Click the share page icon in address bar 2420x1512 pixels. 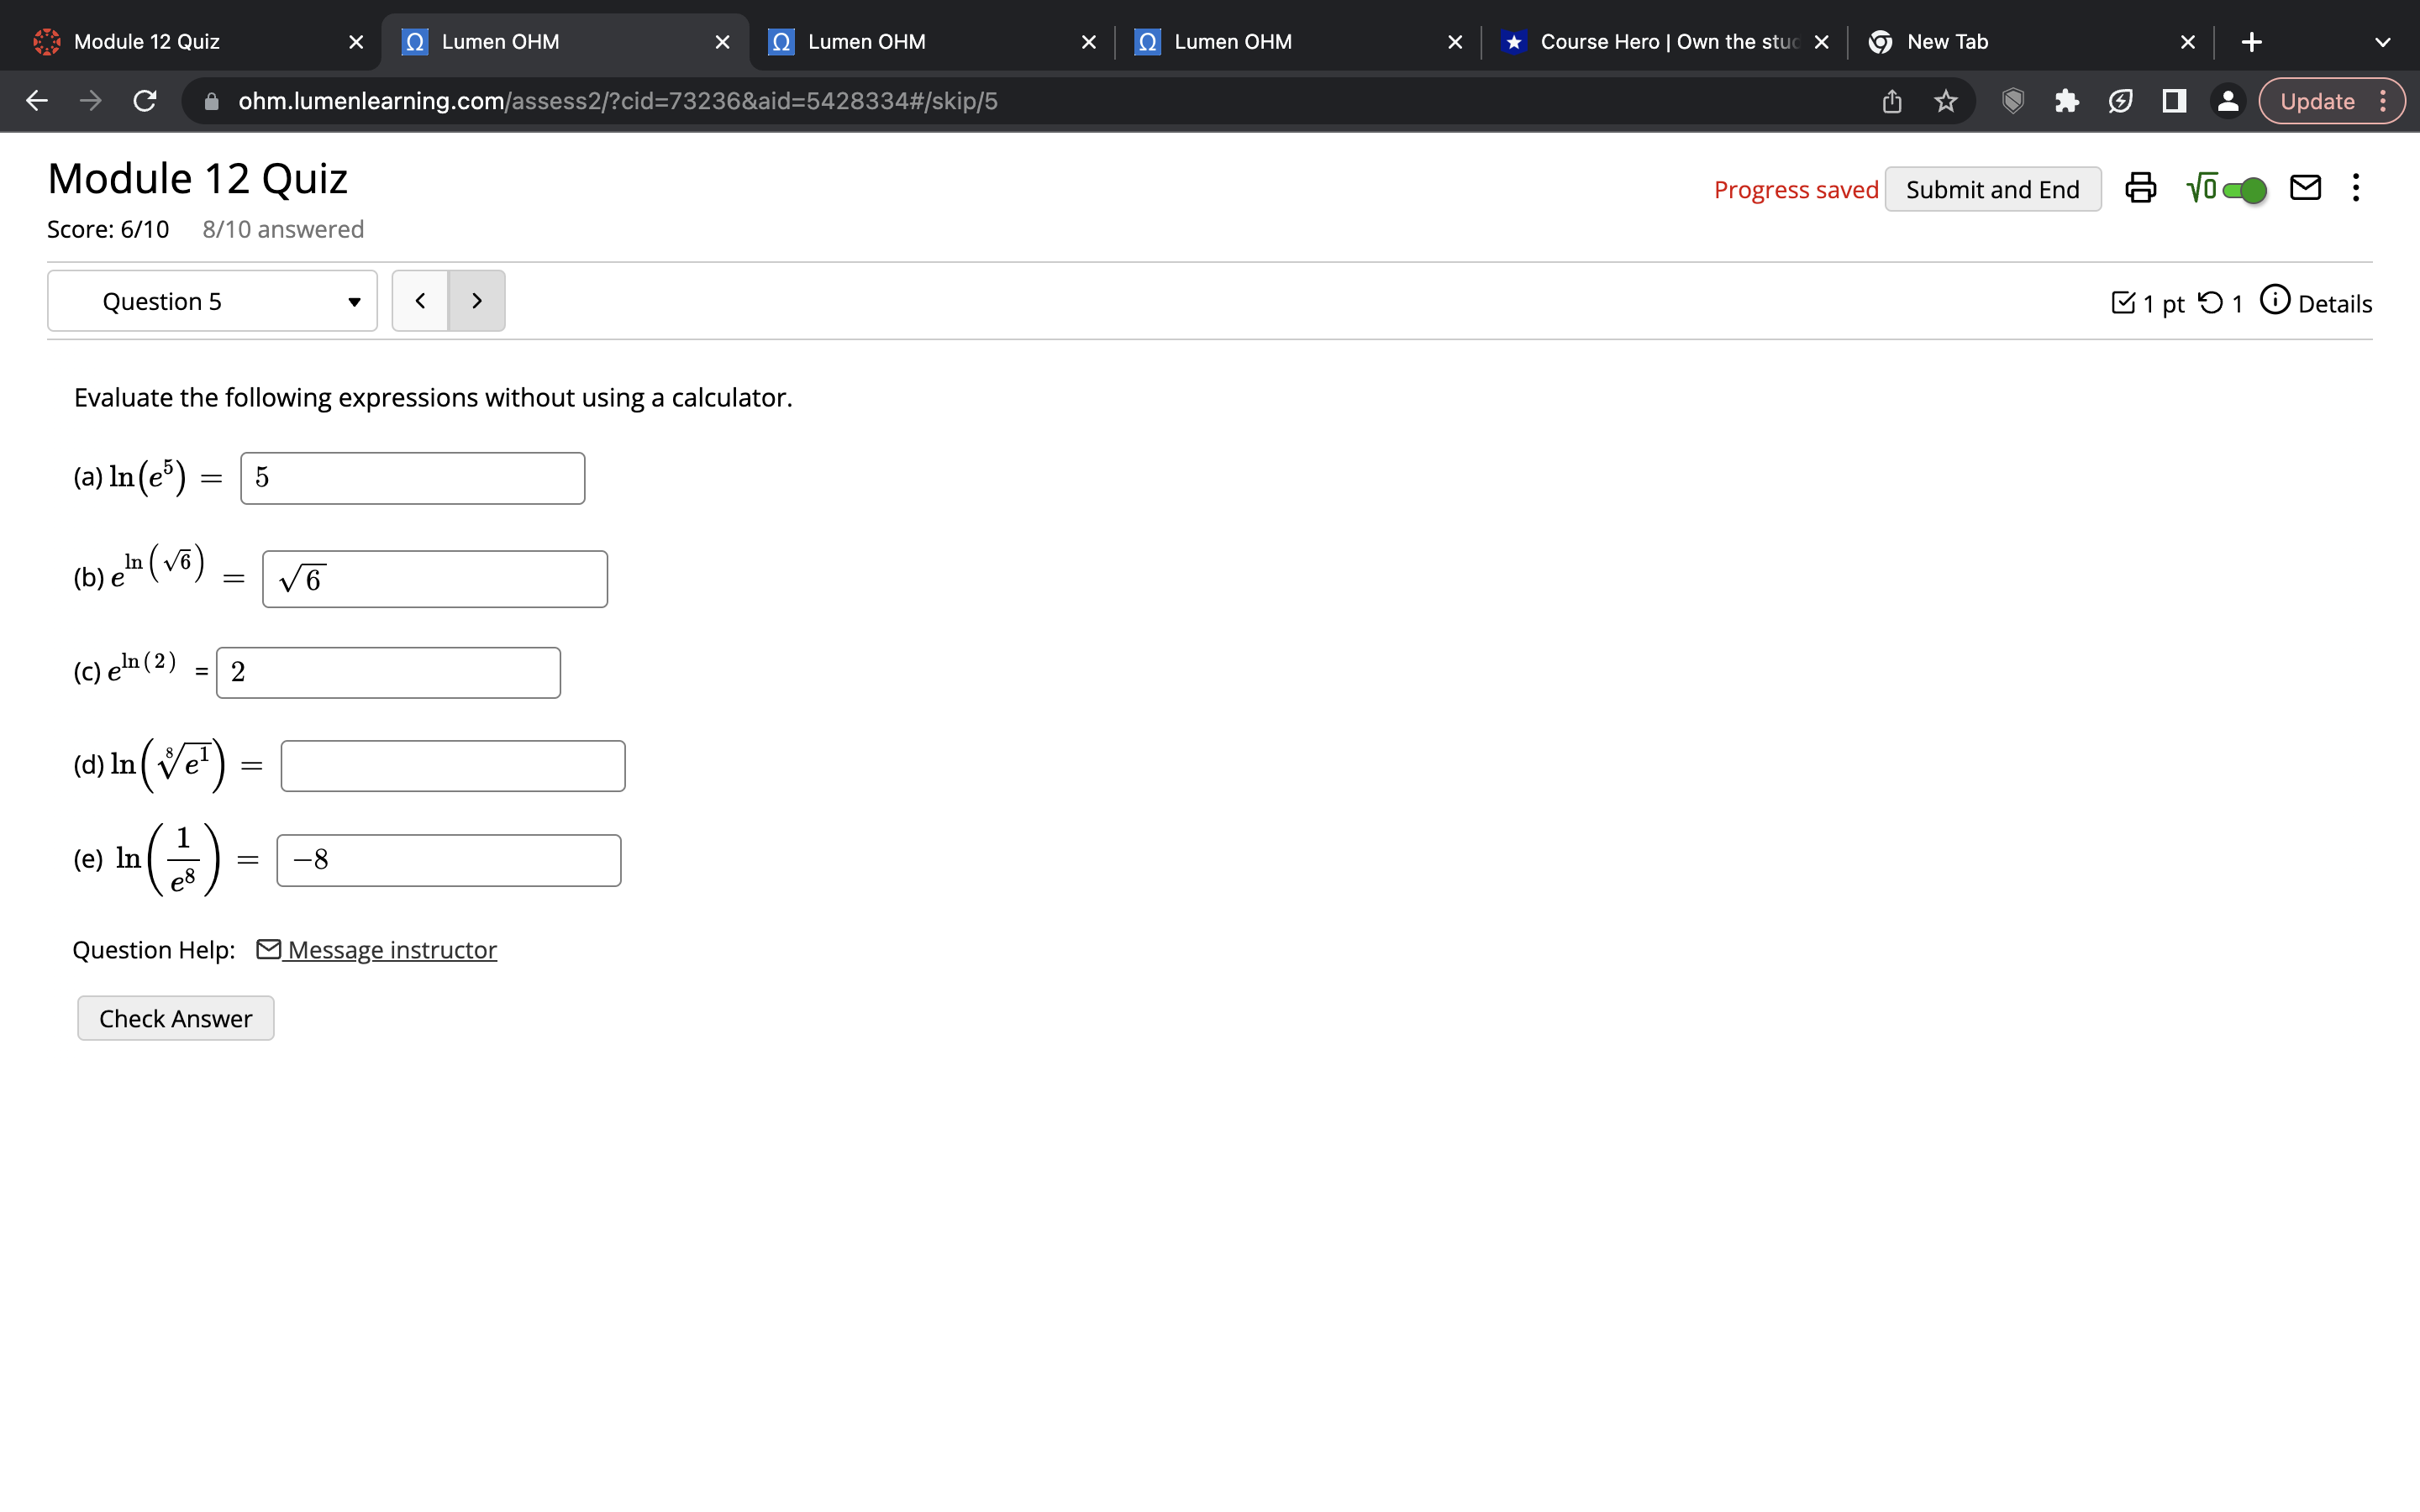coord(1891,101)
